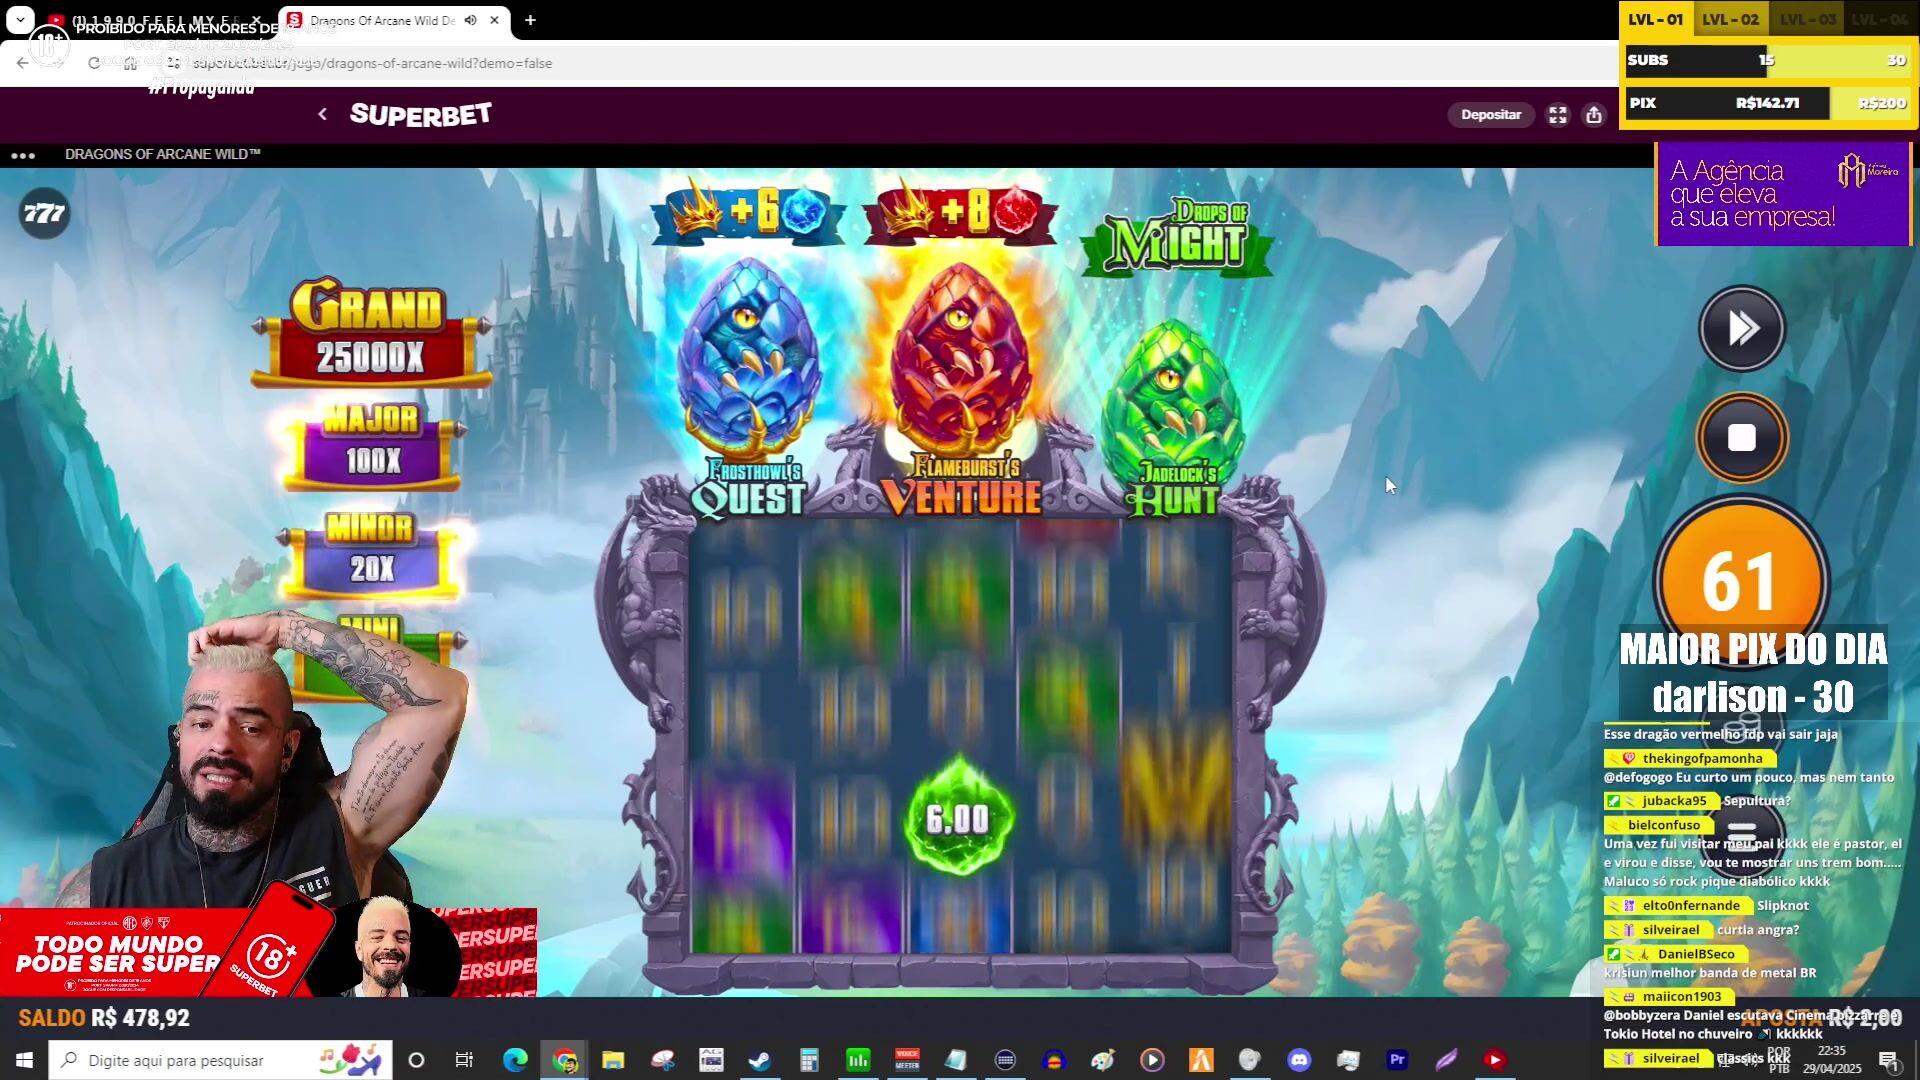Click the Major 100X jackpot banner
The image size is (1920, 1080).
(x=371, y=446)
